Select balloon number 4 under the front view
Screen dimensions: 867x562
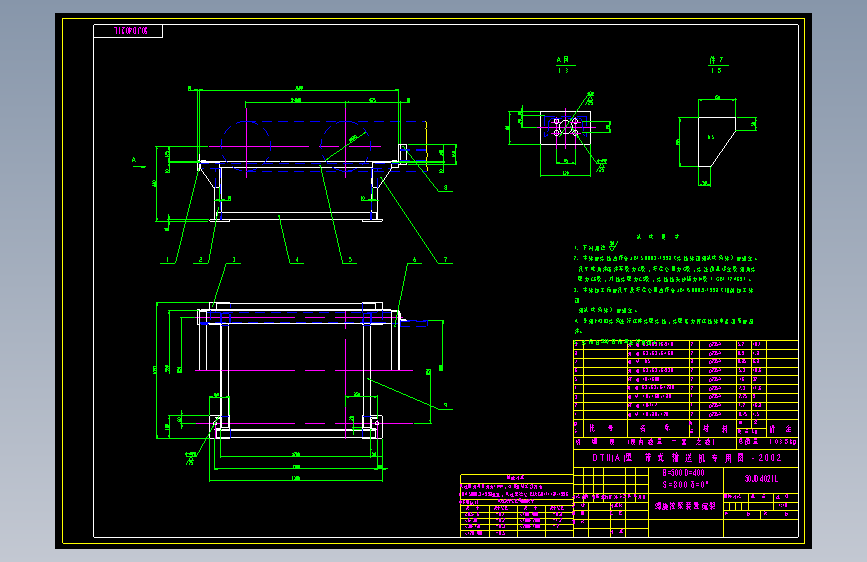pyautogui.click(x=297, y=259)
